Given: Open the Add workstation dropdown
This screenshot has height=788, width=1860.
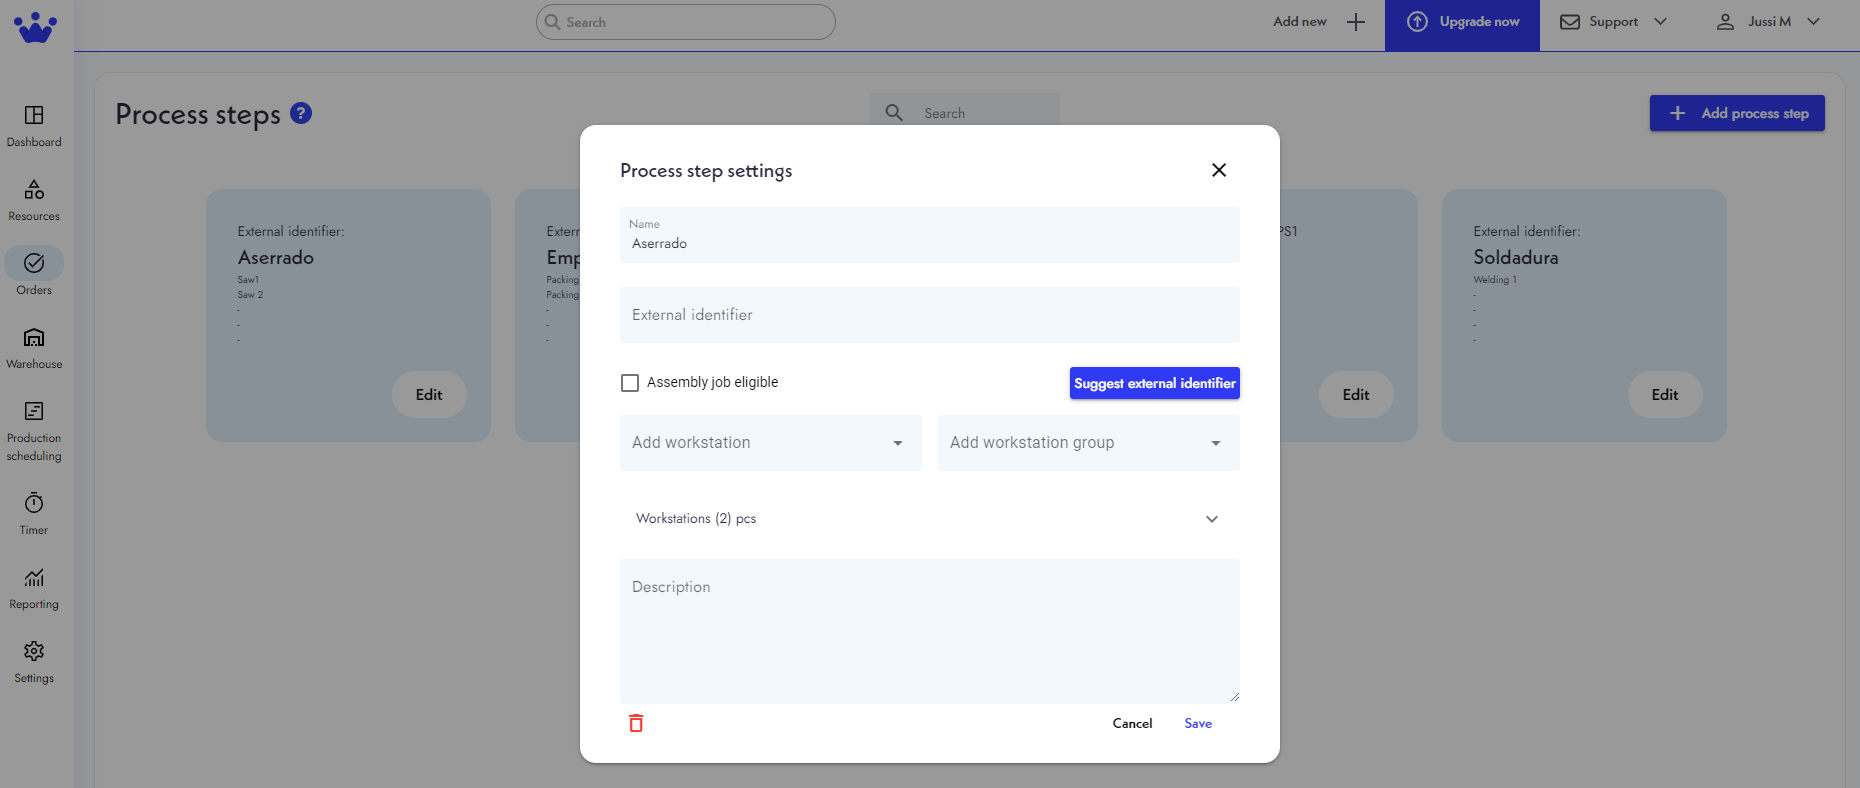Looking at the screenshot, I should click(x=770, y=443).
